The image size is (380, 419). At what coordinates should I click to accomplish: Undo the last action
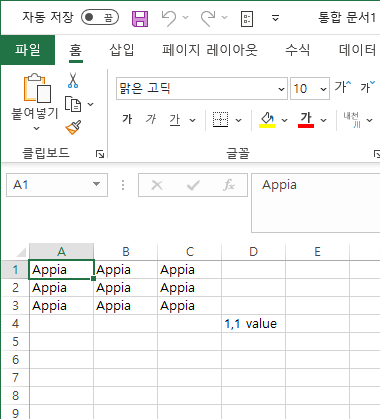[169, 18]
